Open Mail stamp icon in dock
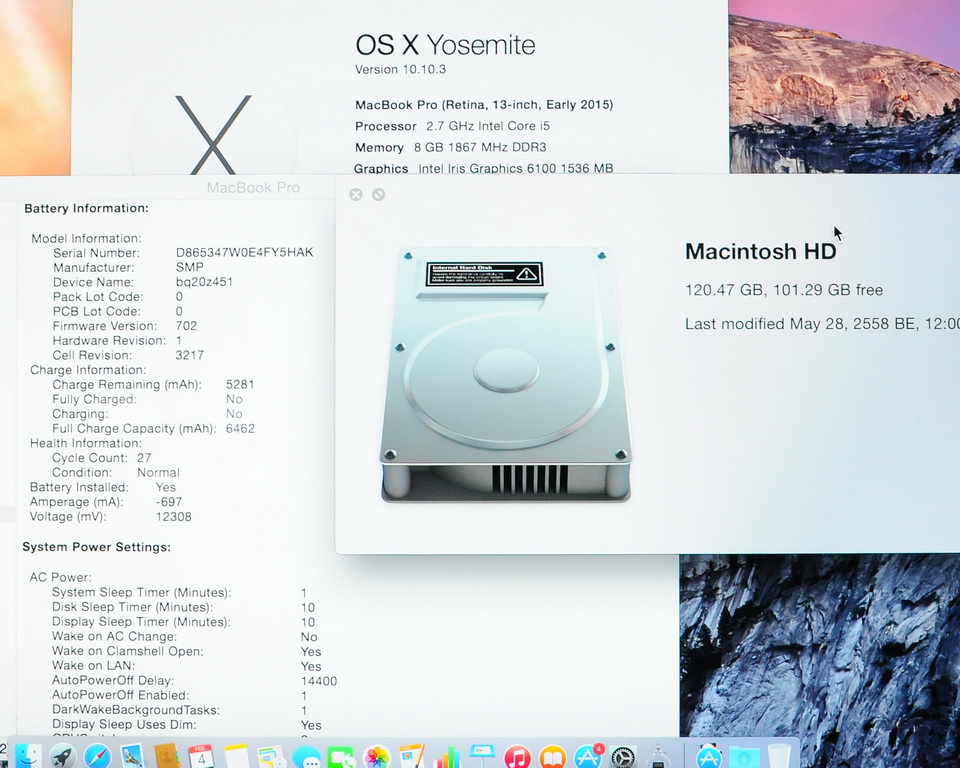Image resolution: width=960 pixels, height=768 pixels. tap(132, 756)
